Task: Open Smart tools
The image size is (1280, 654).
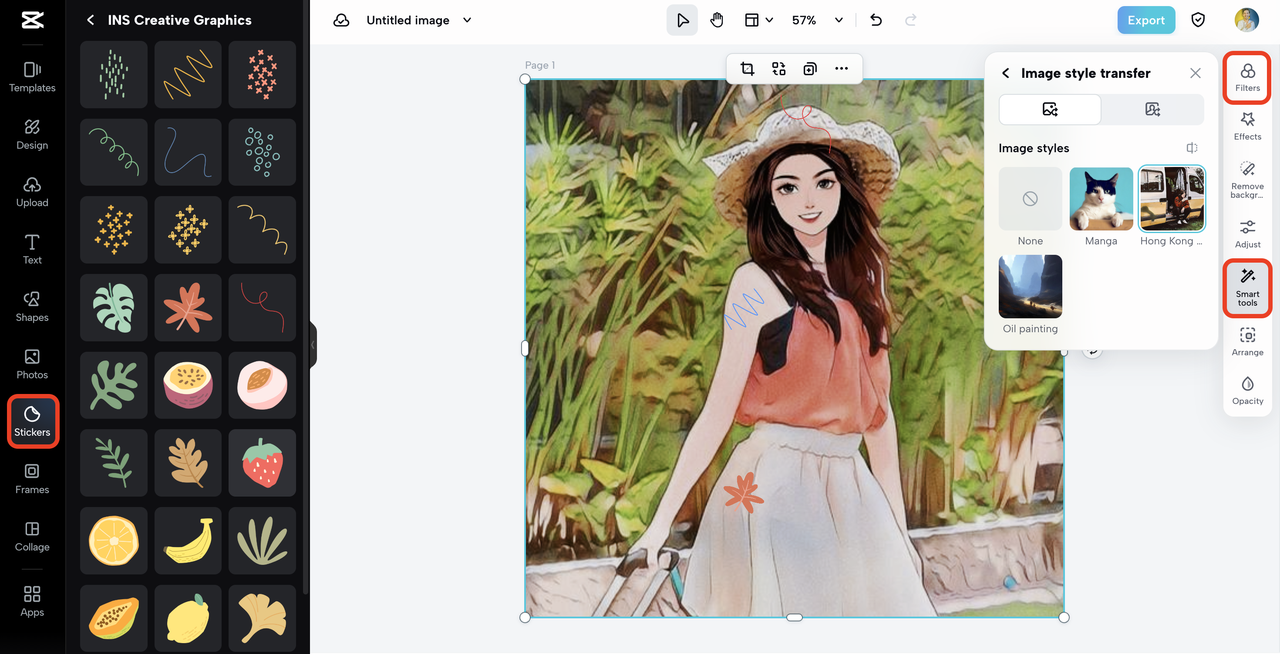Action: [1247, 288]
